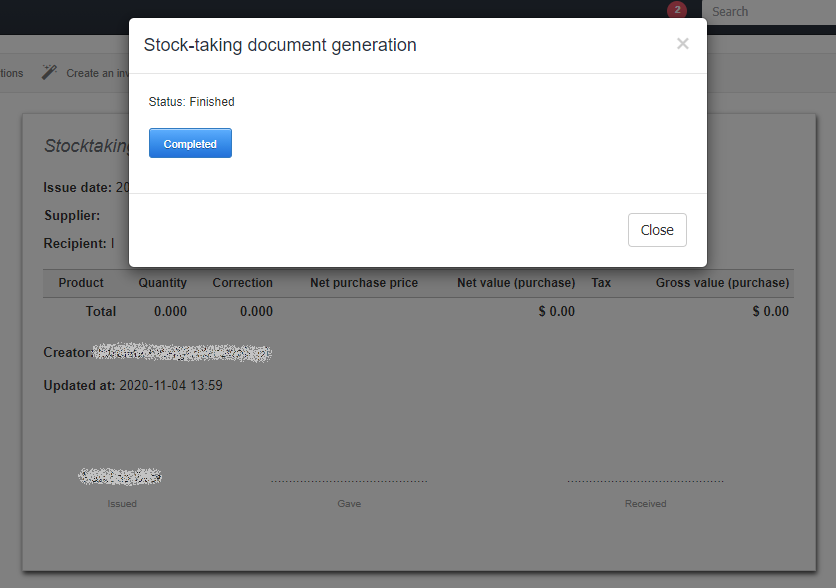
Task: Click the Received signature line
Action: (x=645, y=480)
